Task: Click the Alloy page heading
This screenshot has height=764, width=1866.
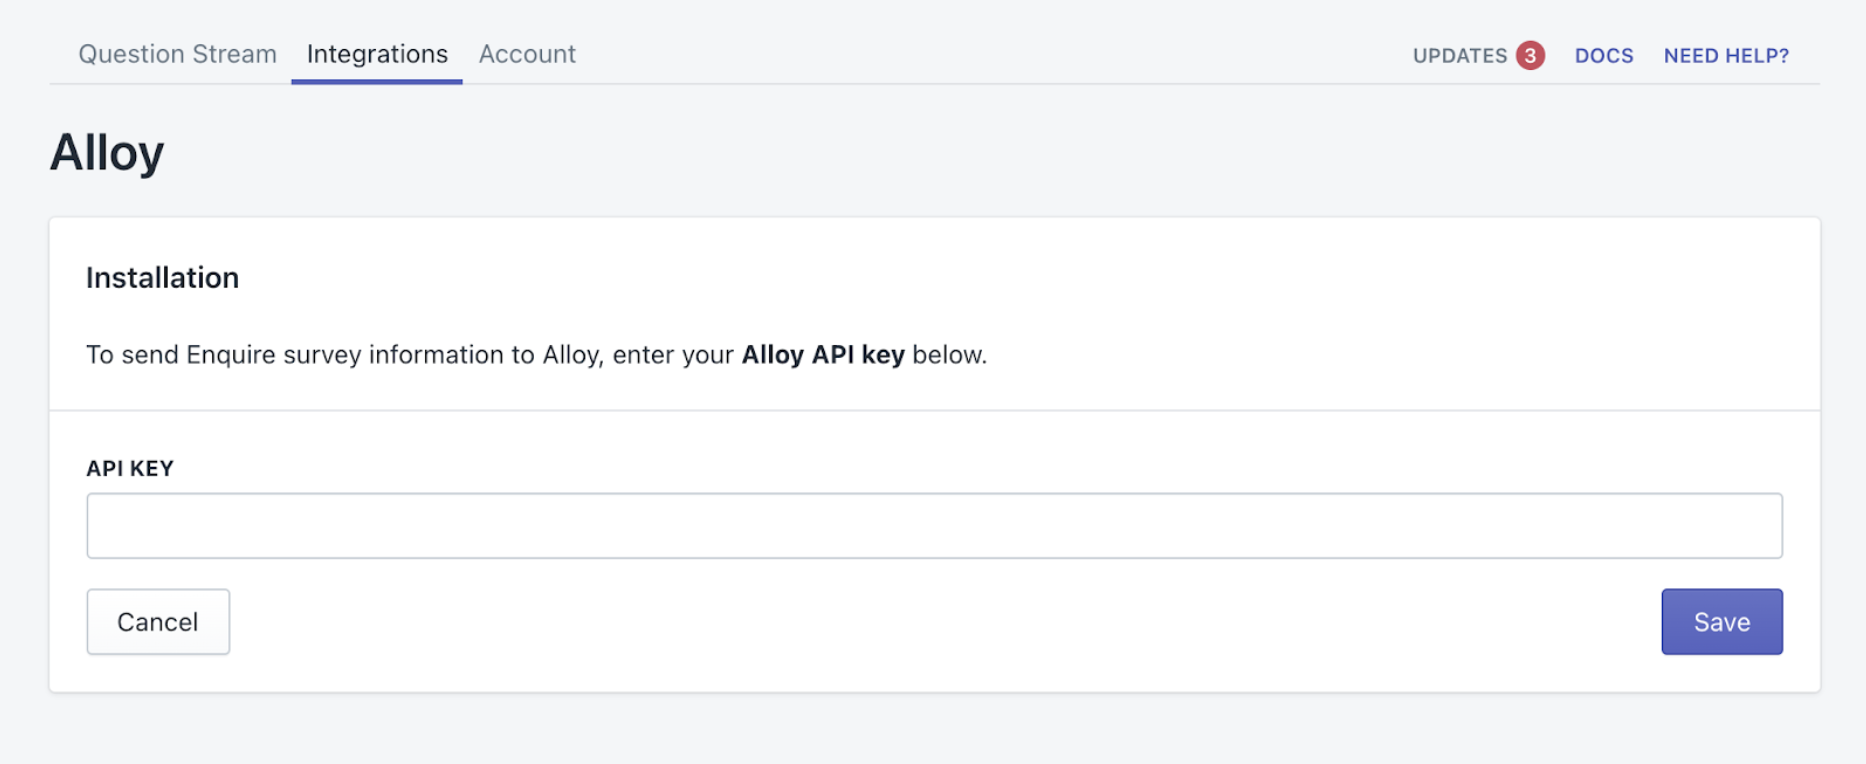Action: tap(107, 153)
